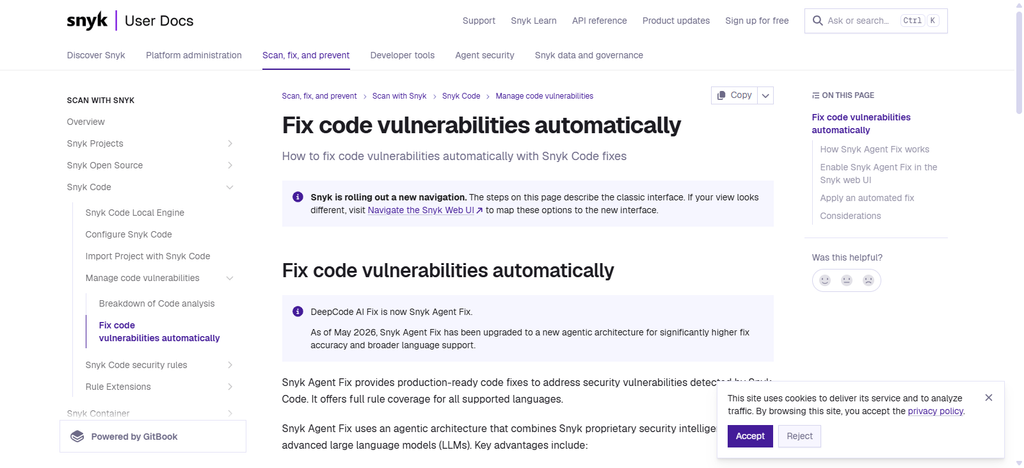Select Scan, fix, and prevent tab
This screenshot has height=468, width=1024.
click(x=306, y=55)
